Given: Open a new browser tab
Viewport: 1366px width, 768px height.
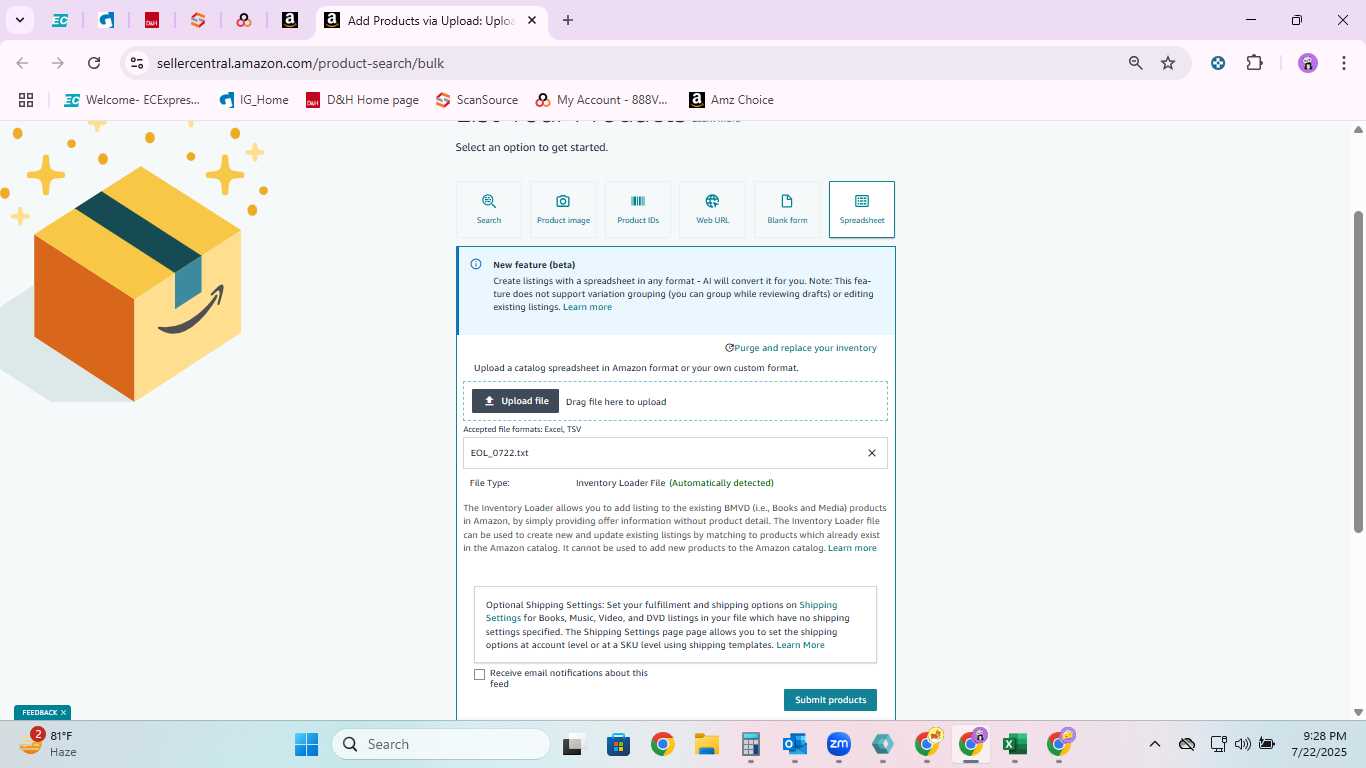Looking at the screenshot, I should 568,20.
